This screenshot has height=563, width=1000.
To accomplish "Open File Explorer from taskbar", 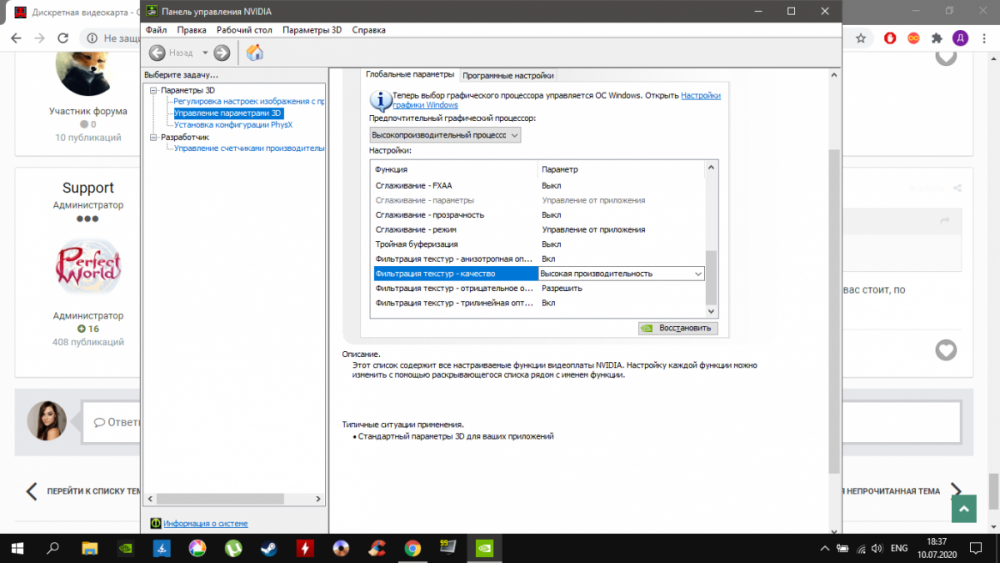I will tap(90, 548).
